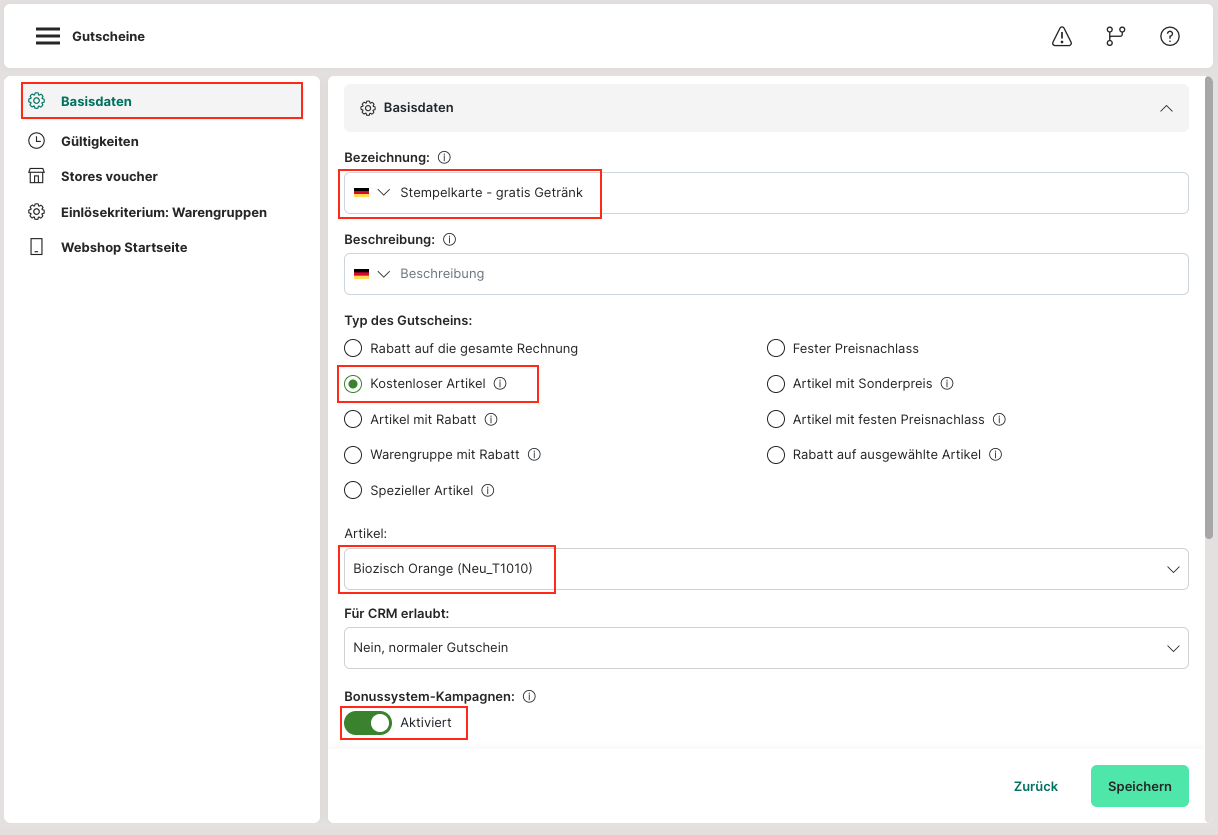
Task: Open the branch structure icon in header
Action: tap(1115, 36)
